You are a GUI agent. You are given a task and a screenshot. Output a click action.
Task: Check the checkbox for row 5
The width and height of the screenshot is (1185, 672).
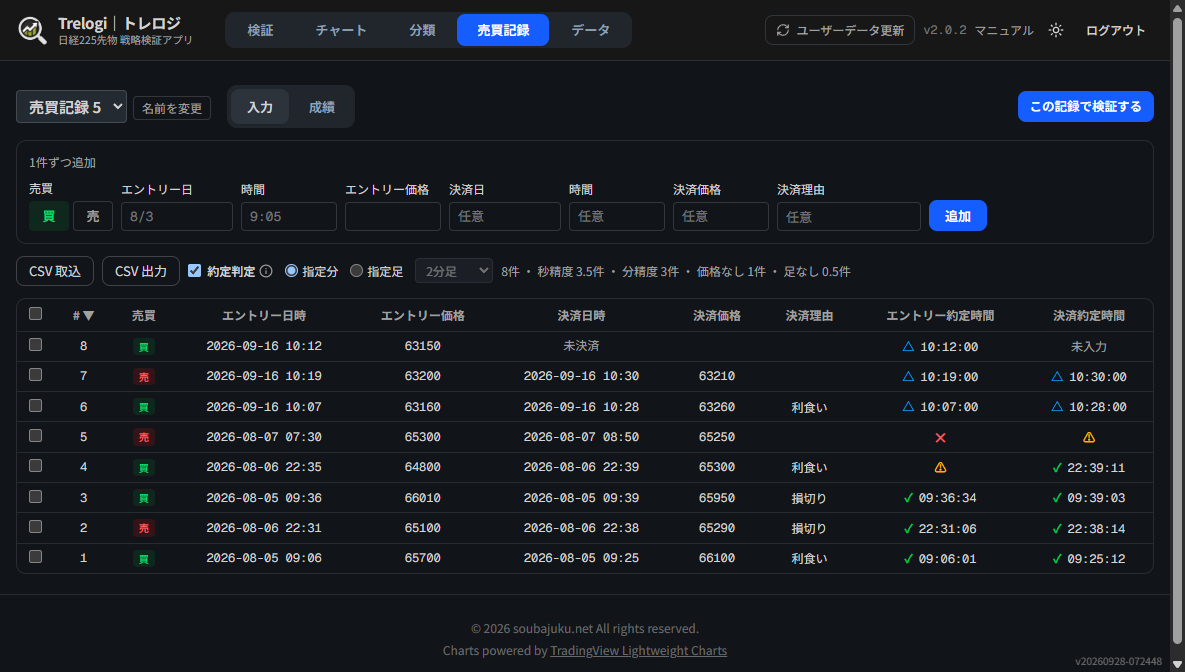[36, 435]
